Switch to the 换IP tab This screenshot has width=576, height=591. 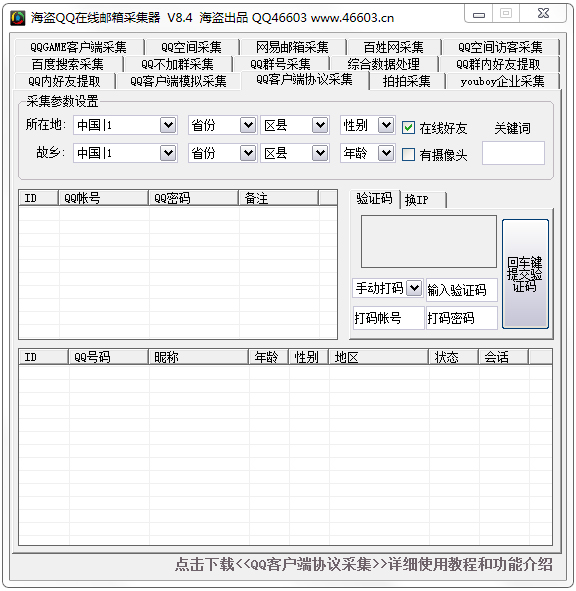tap(422, 200)
